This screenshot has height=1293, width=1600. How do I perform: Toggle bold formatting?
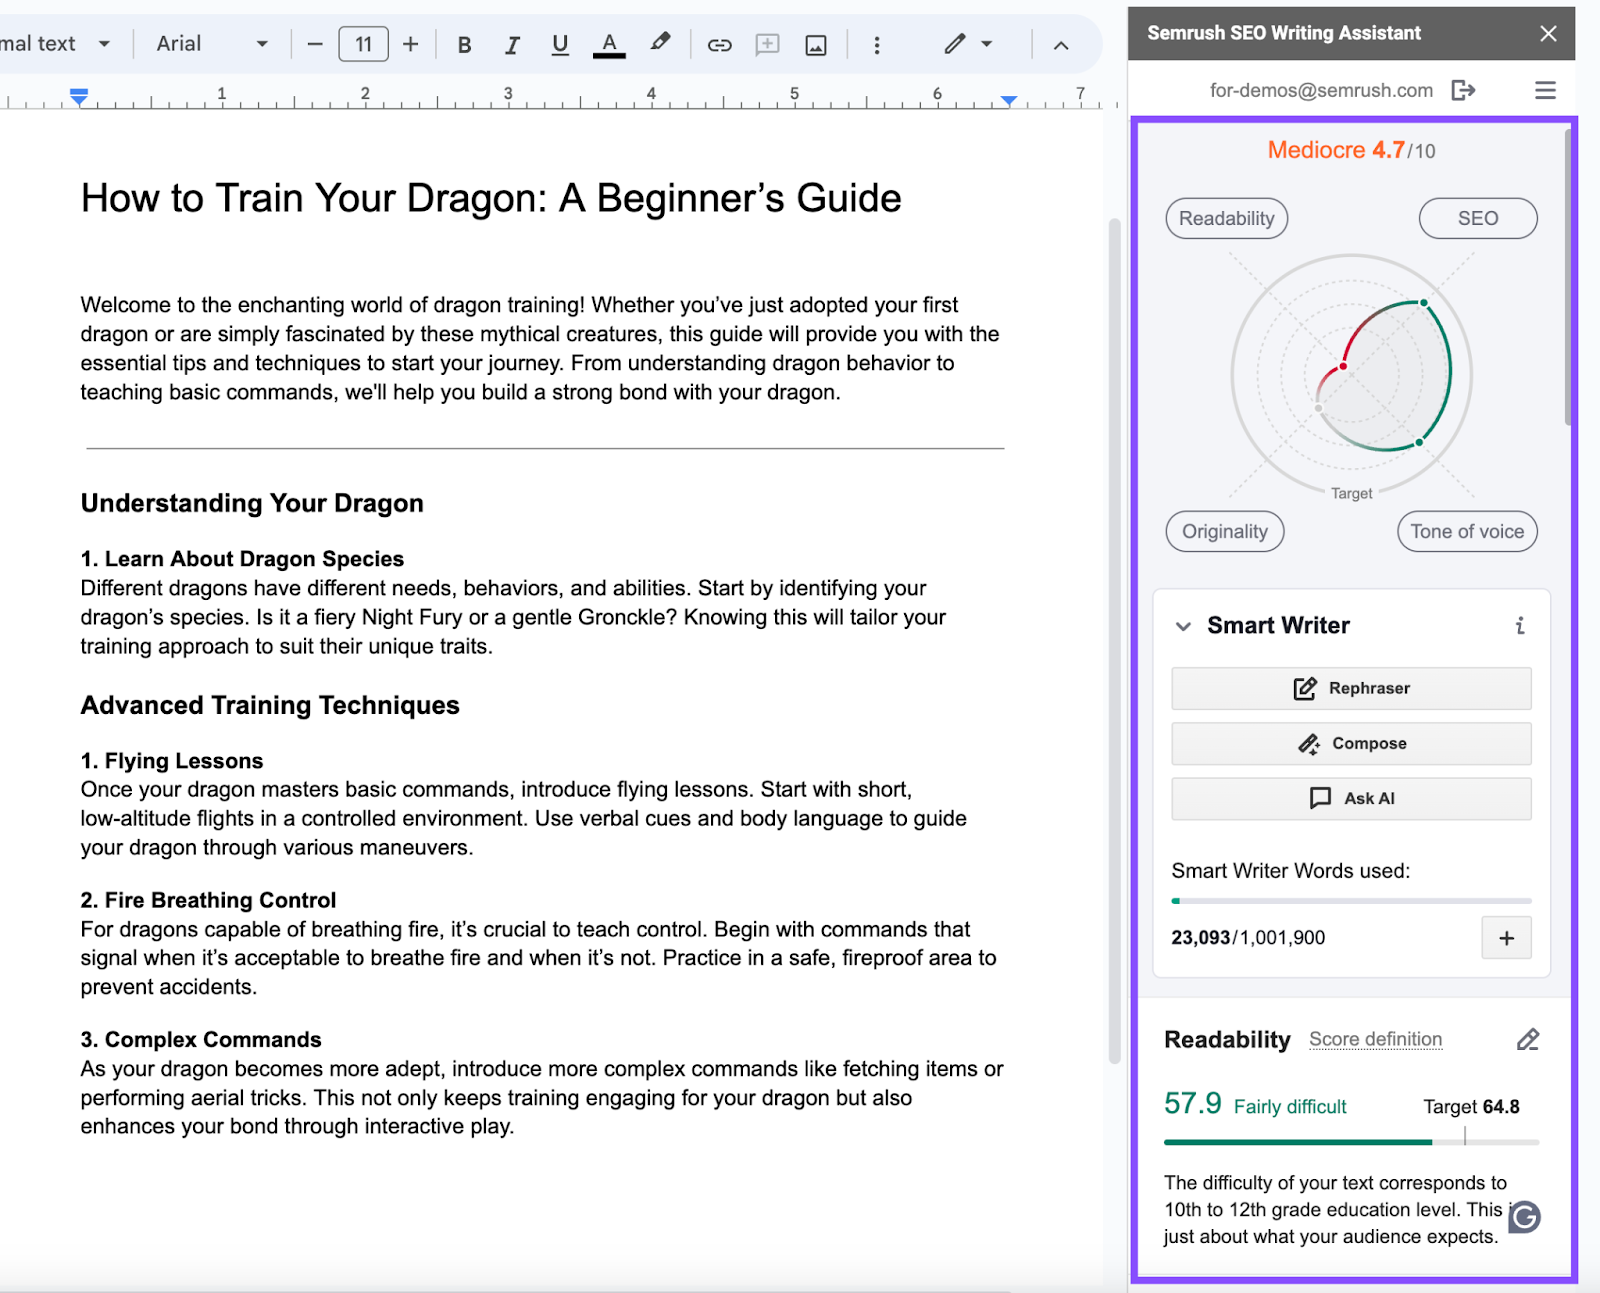point(464,45)
